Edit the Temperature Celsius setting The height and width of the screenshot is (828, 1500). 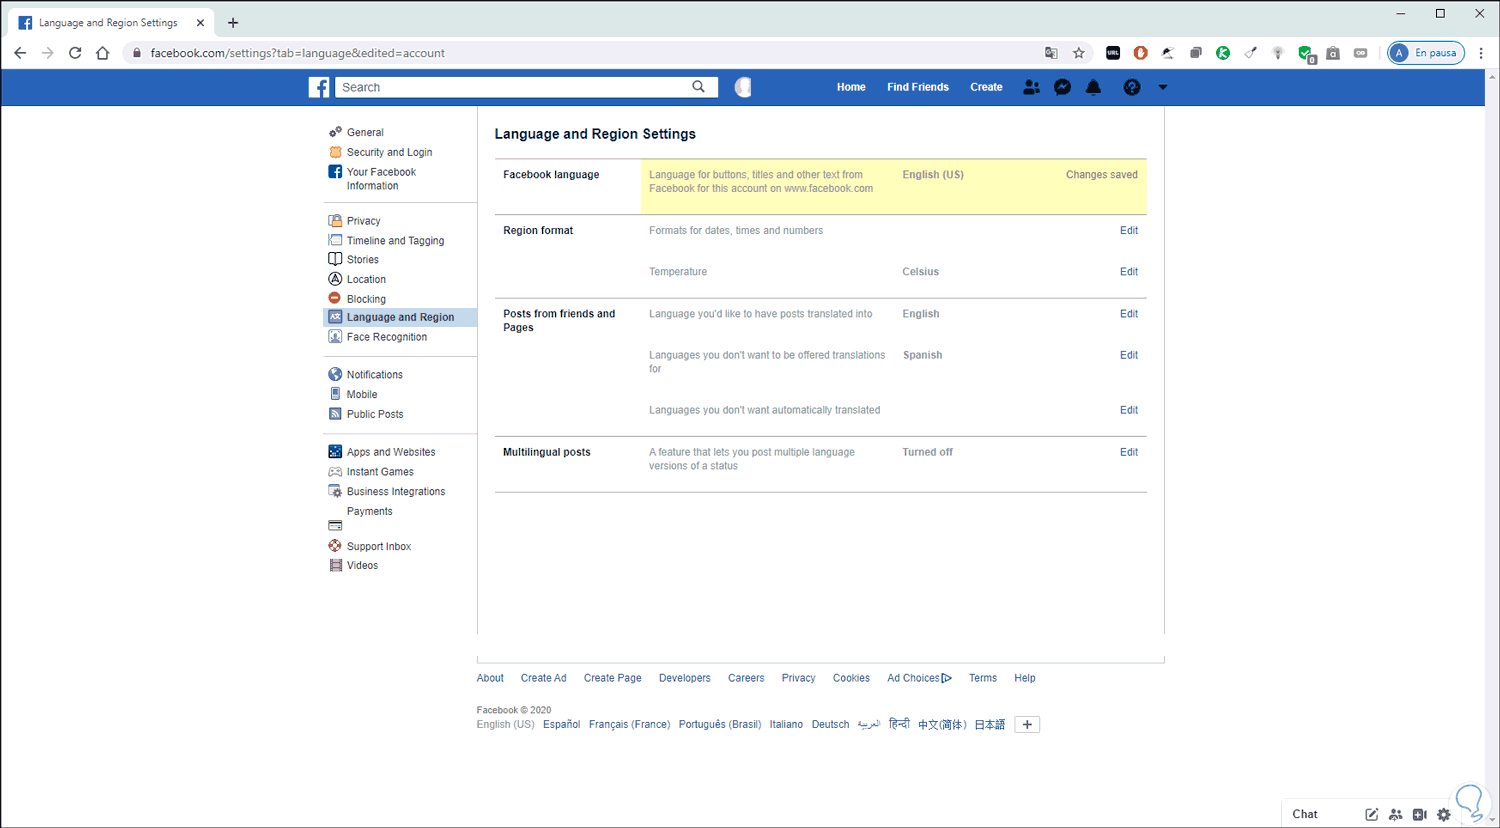pyautogui.click(x=1129, y=272)
